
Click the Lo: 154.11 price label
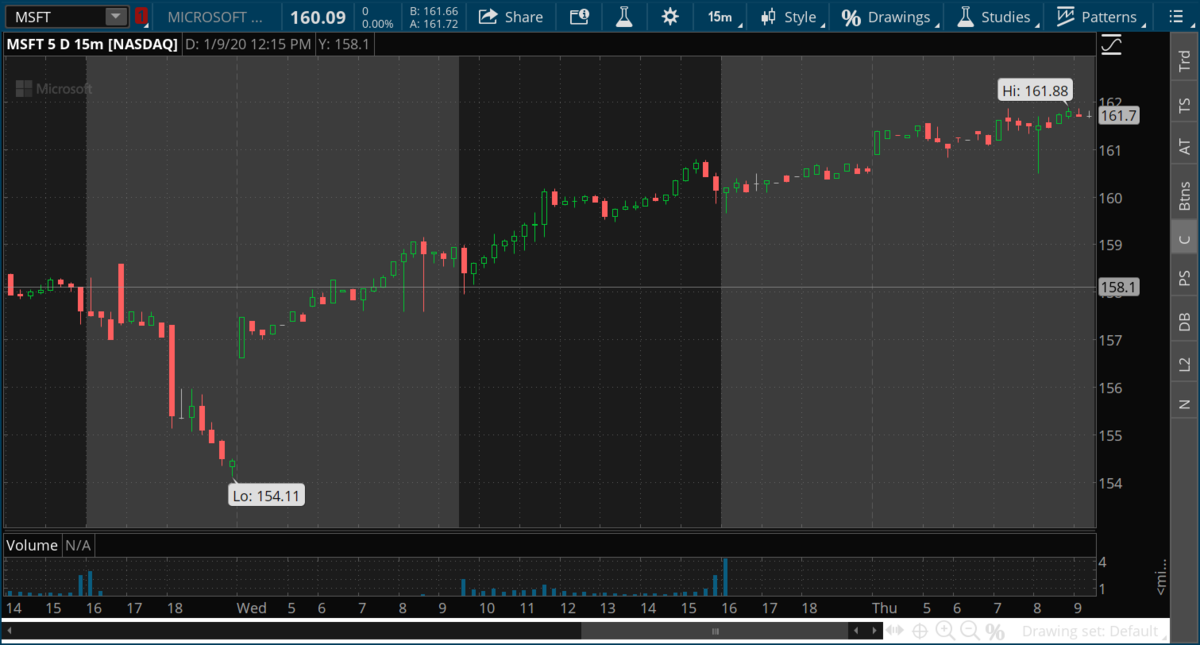coord(265,494)
